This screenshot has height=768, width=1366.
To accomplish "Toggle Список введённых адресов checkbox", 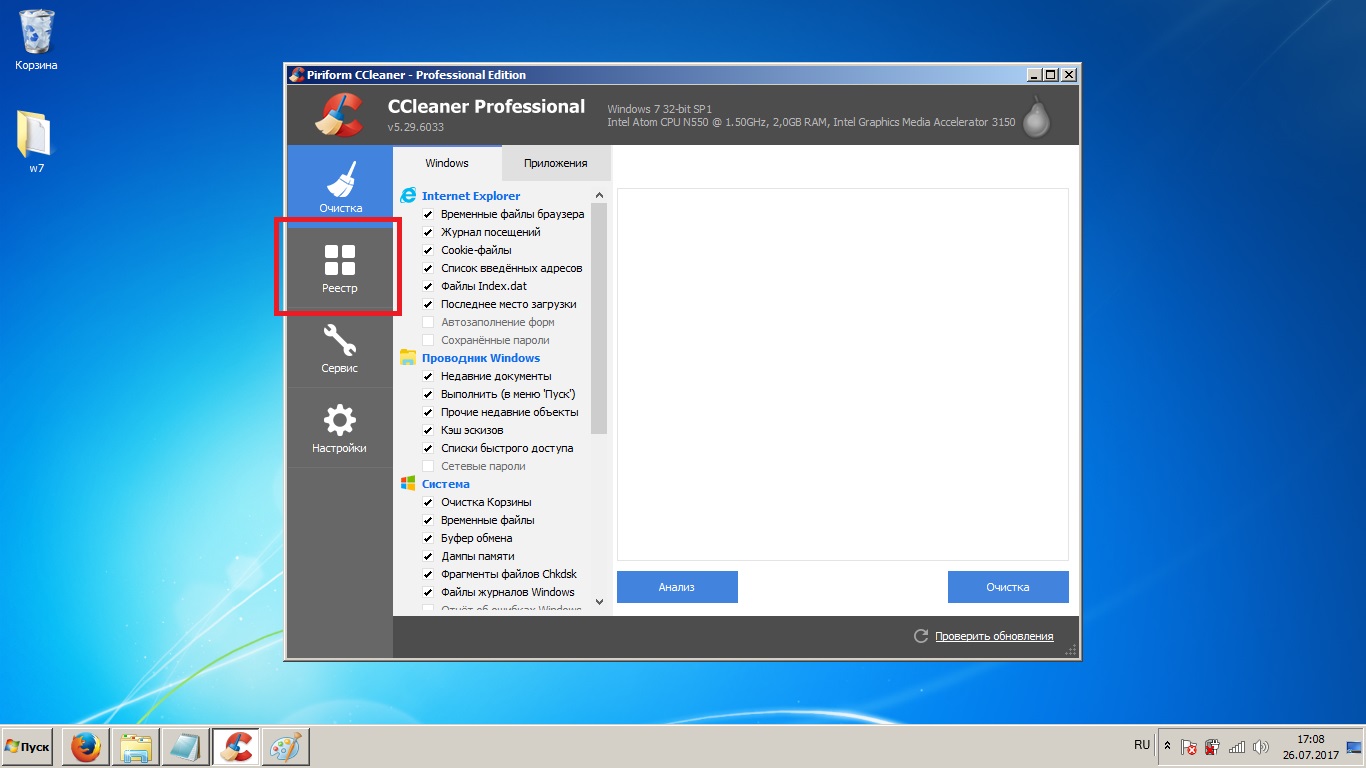I will [428, 268].
